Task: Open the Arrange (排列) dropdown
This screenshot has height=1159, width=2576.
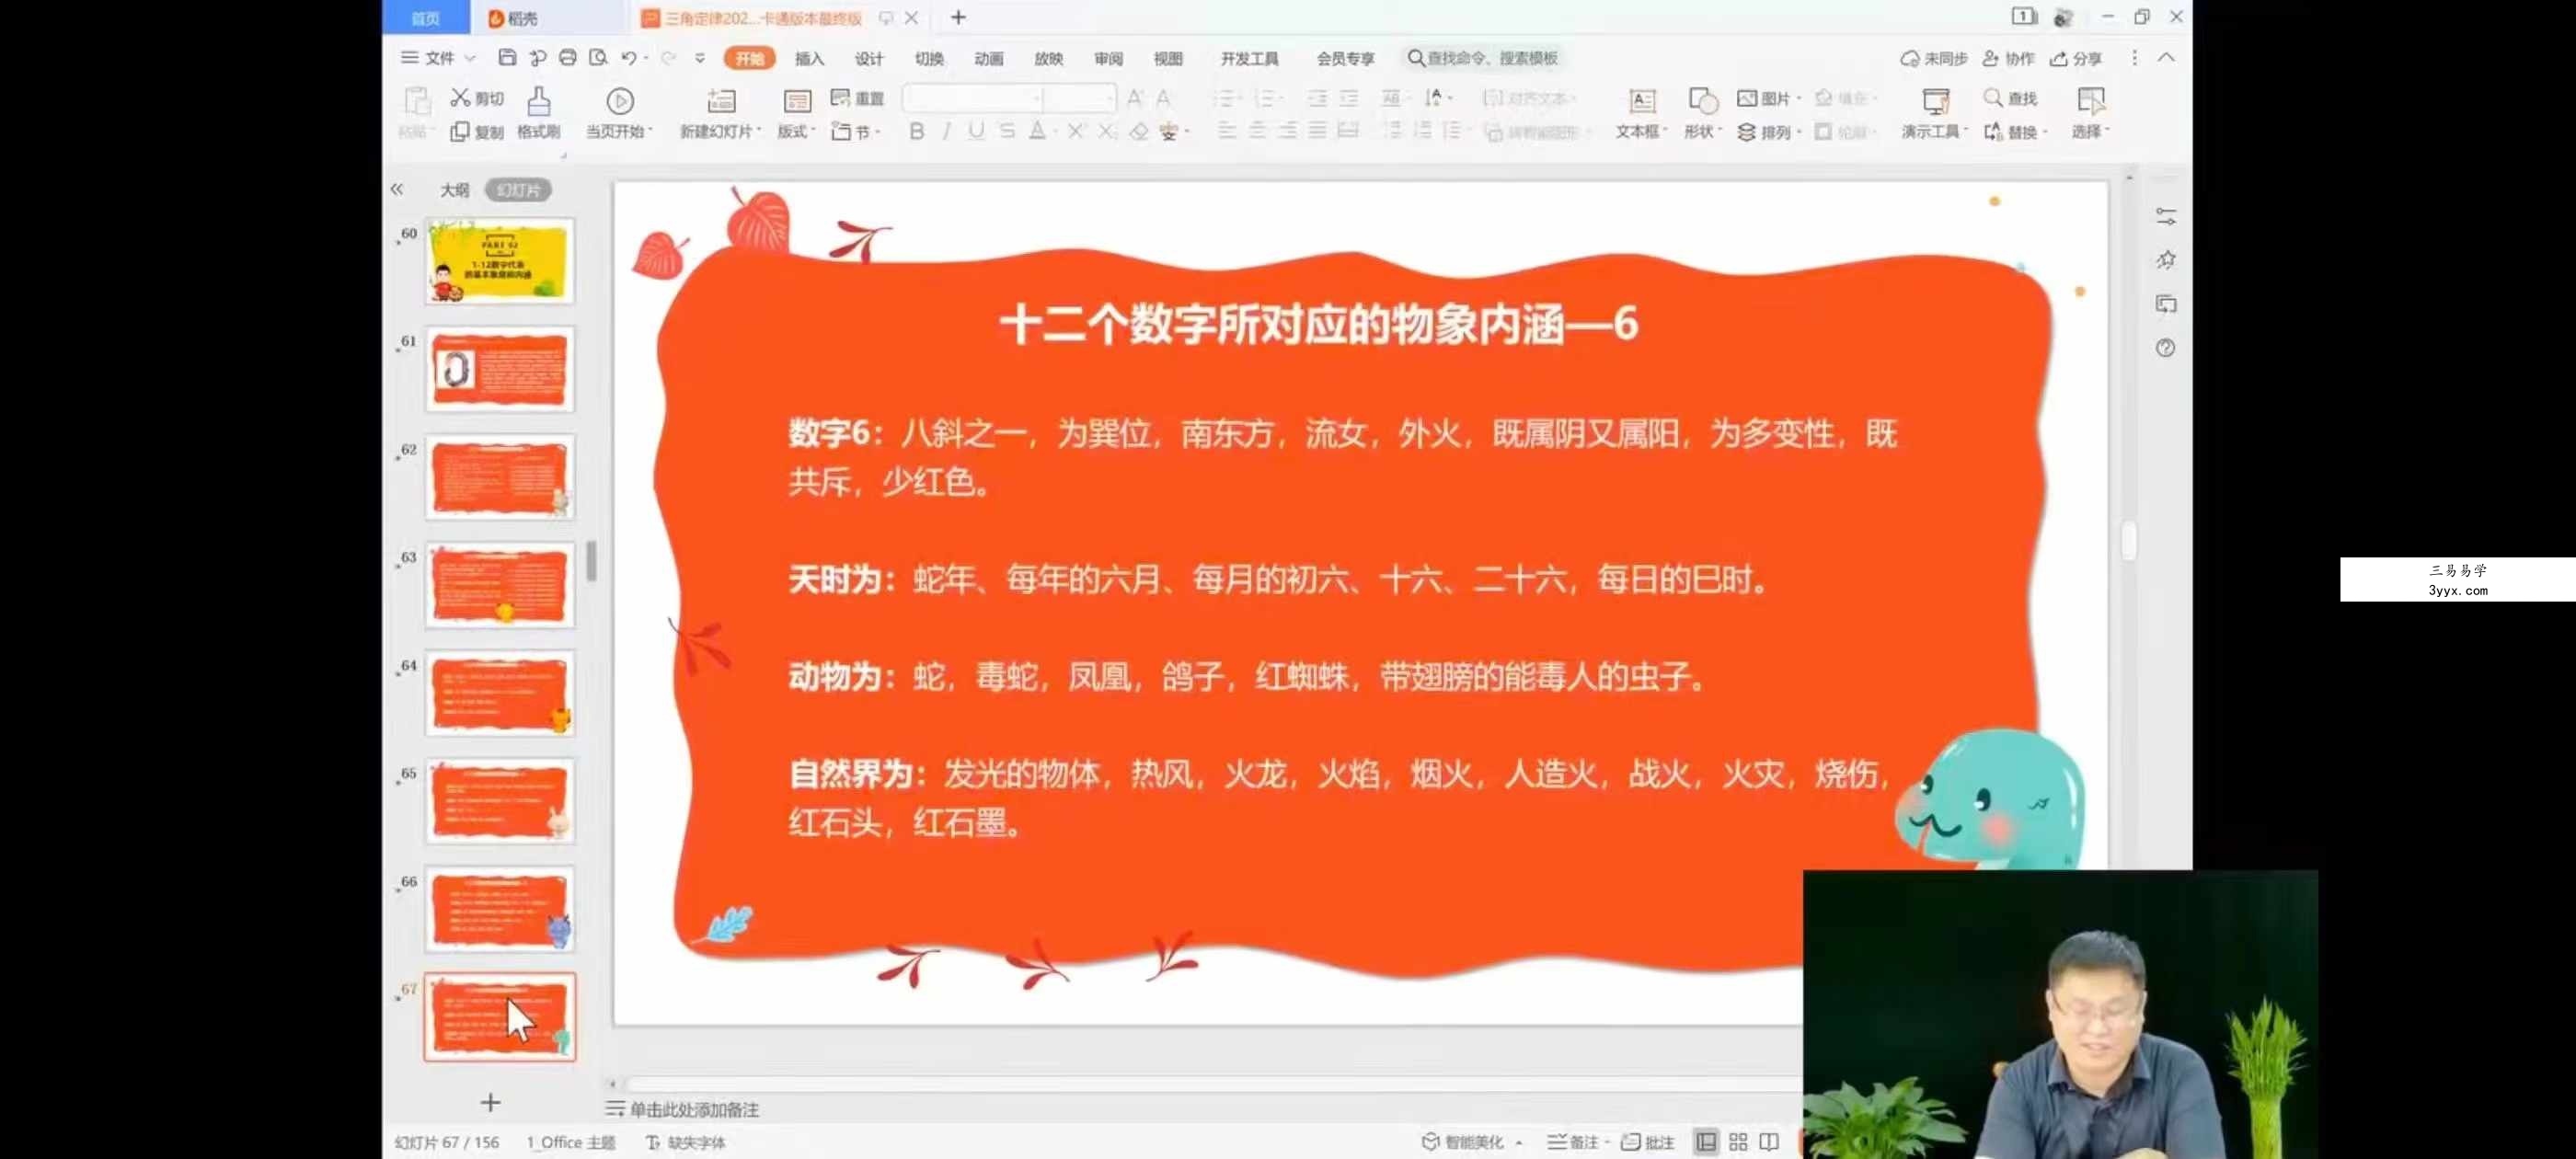Action: point(1769,132)
